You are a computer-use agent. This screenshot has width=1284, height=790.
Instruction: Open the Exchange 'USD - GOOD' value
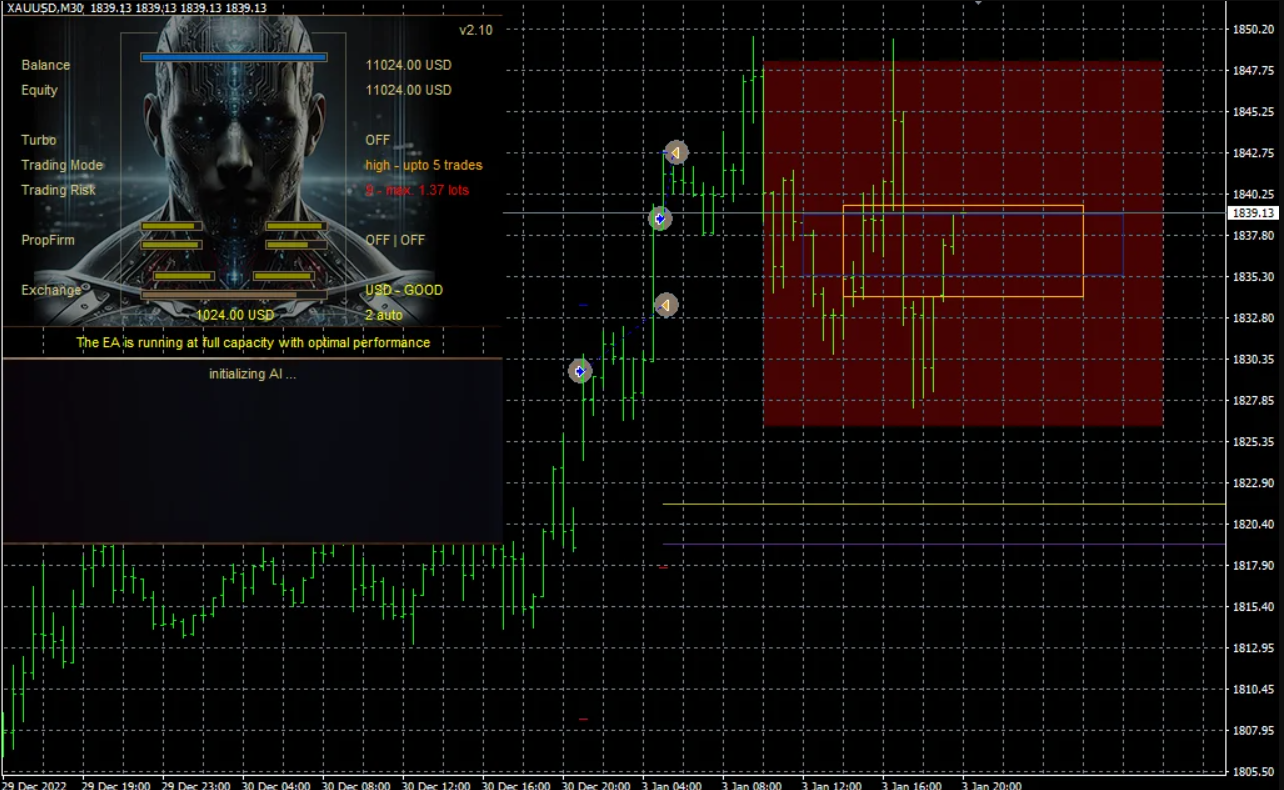tap(403, 290)
